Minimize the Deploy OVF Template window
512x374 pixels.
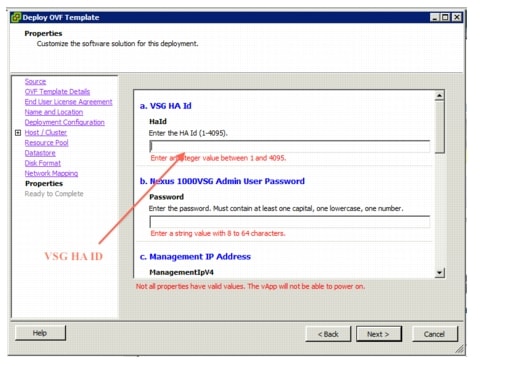click(434, 17)
